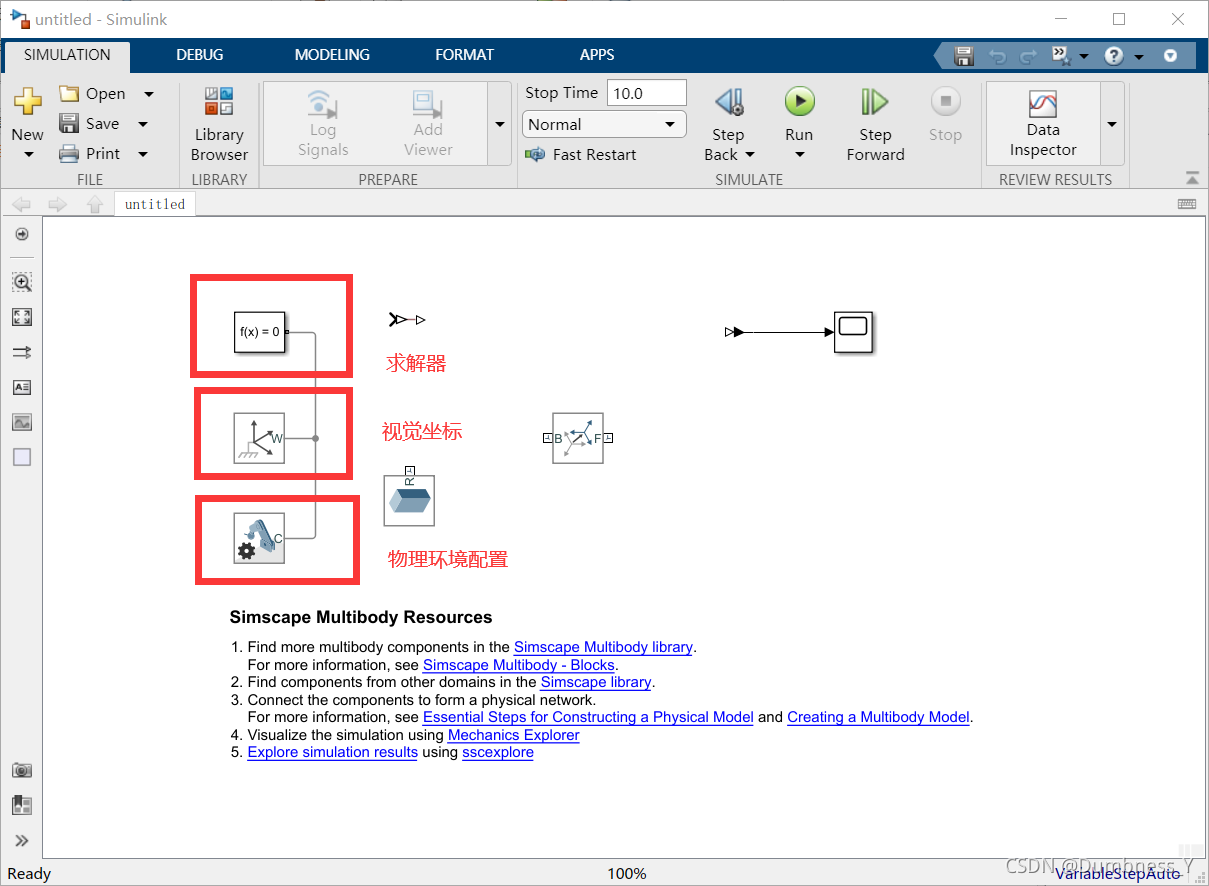Select the Brick Solid block
The image size is (1209, 886).
point(409,500)
